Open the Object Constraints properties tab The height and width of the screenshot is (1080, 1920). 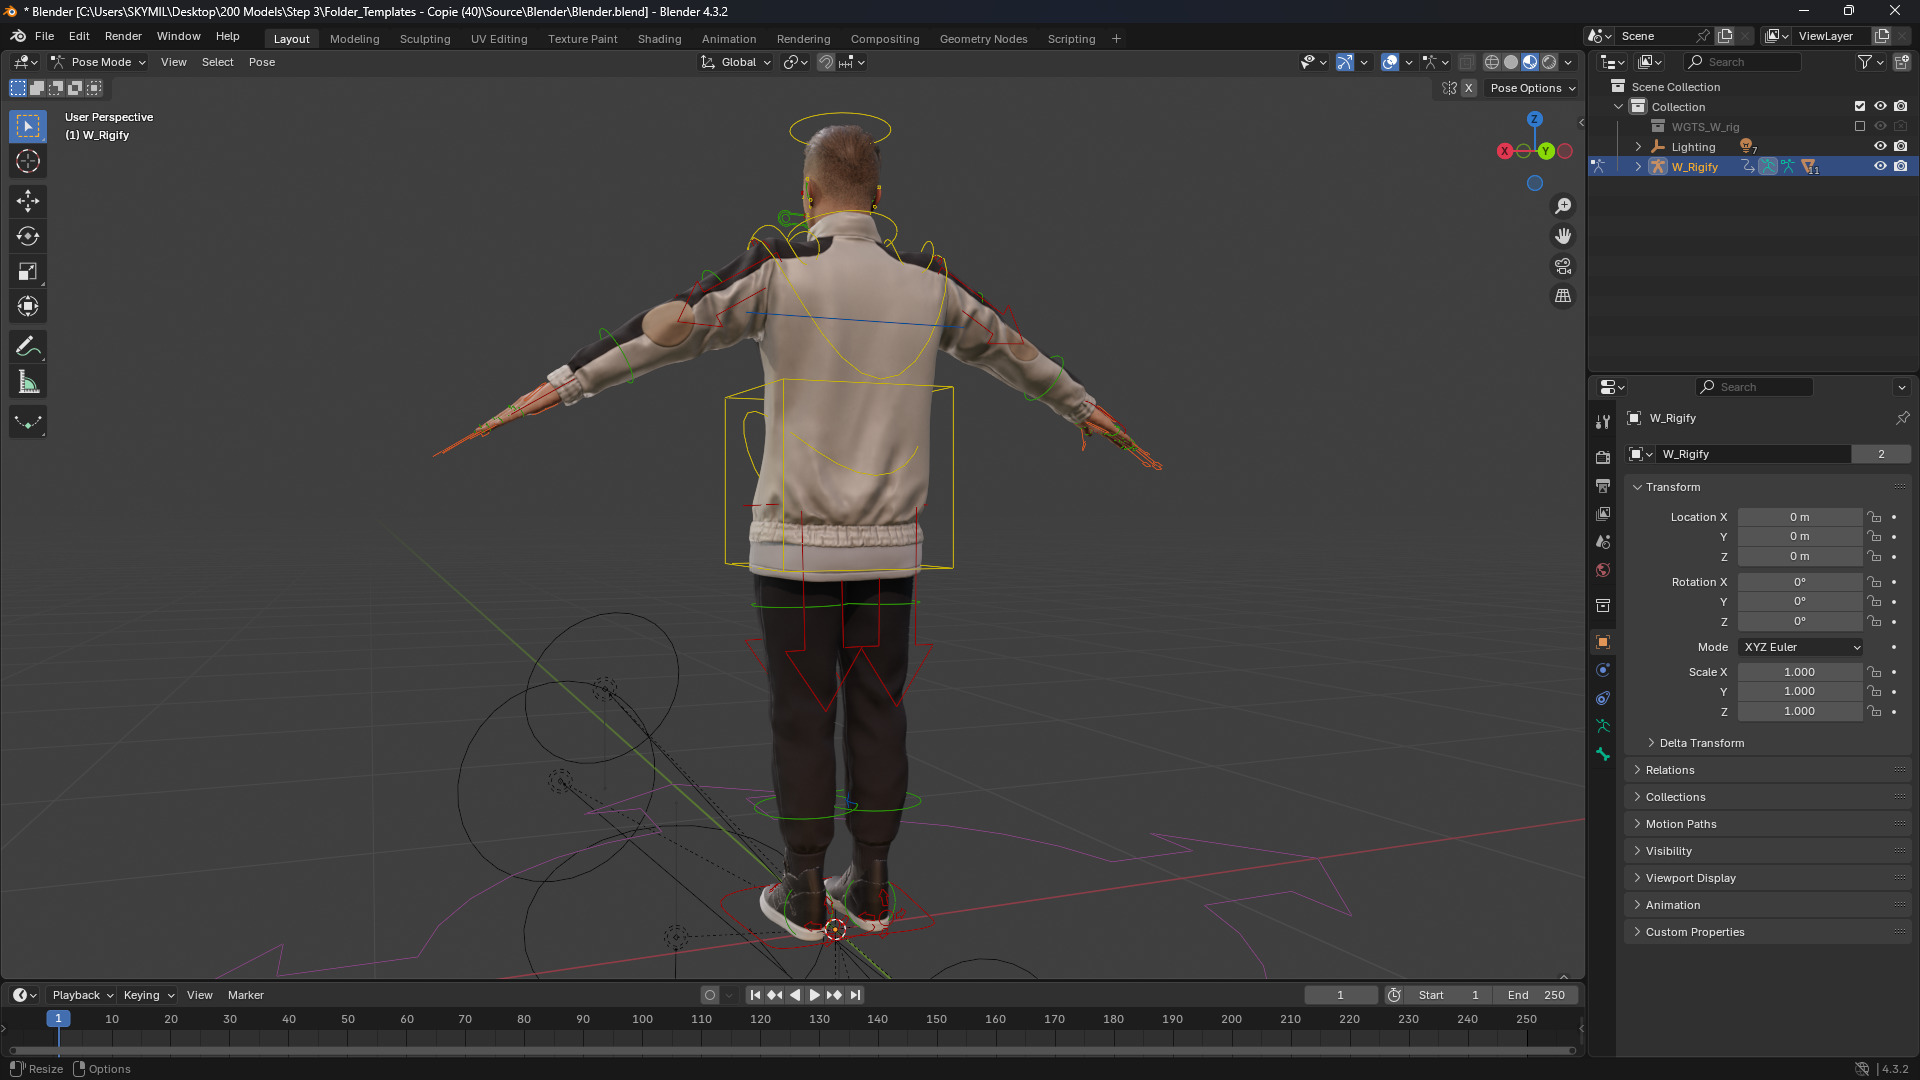pos(1603,698)
